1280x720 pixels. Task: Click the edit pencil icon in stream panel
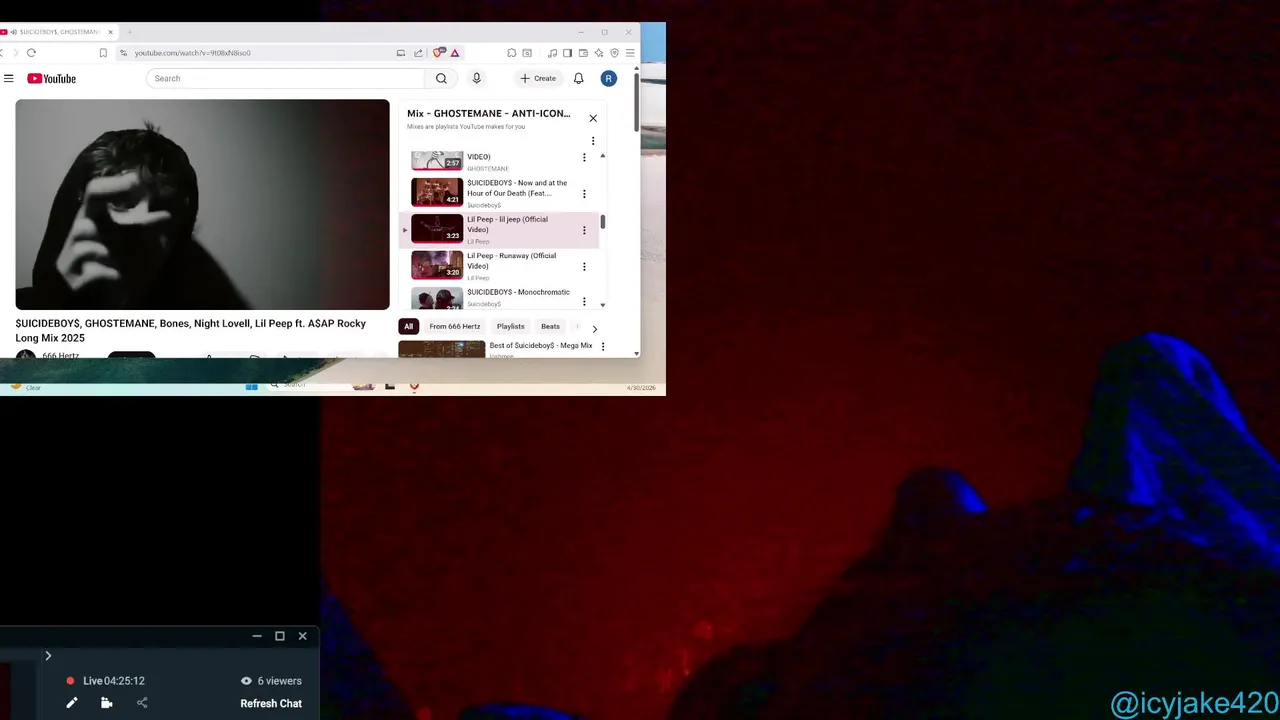point(72,703)
